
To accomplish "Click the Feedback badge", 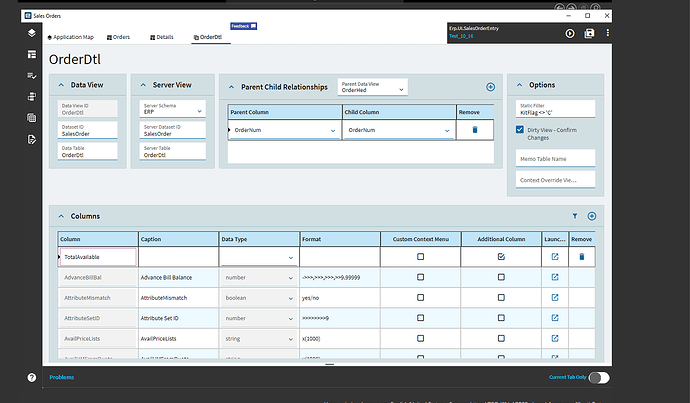I will point(243,26).
